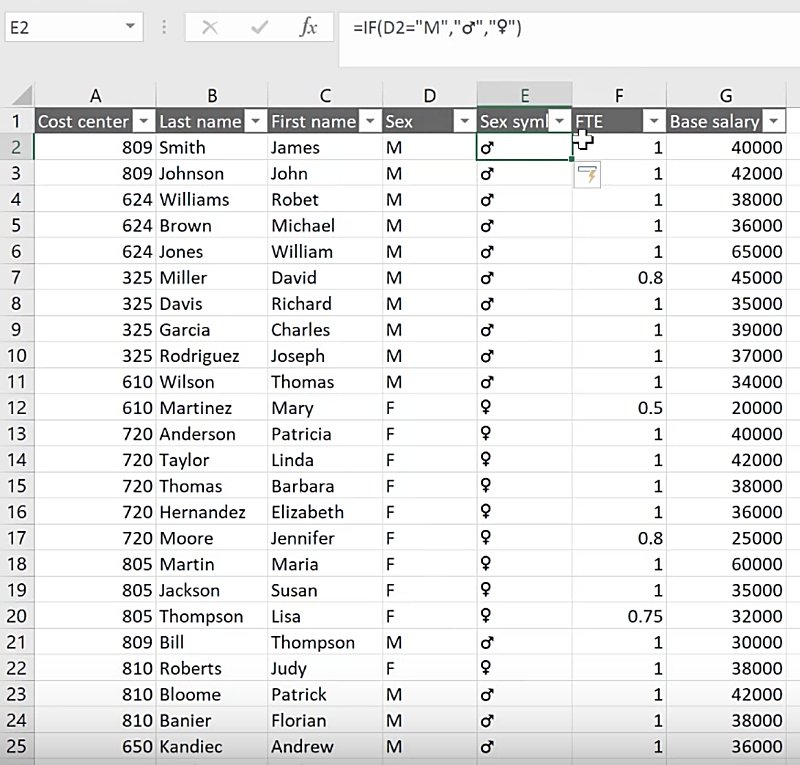The image size is (800, 765).
Task: Open the Cost center filter dropdown
Action: coord(144,121)
